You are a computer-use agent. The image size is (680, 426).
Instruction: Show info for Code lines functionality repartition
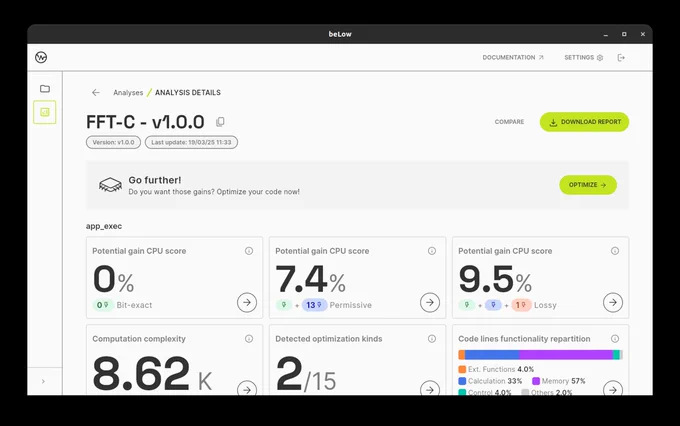[x=615, y=339]
